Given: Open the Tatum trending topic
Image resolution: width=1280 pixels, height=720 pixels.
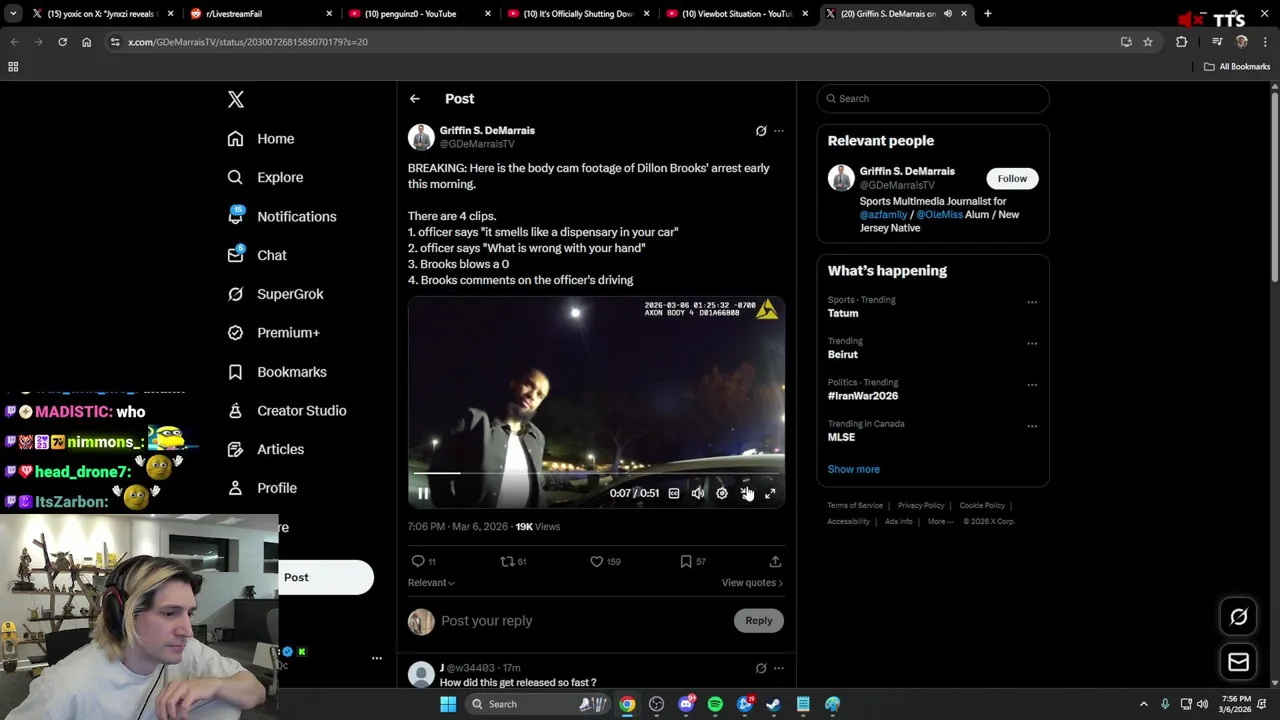Looking at the screenshot, I should (843, 313).
